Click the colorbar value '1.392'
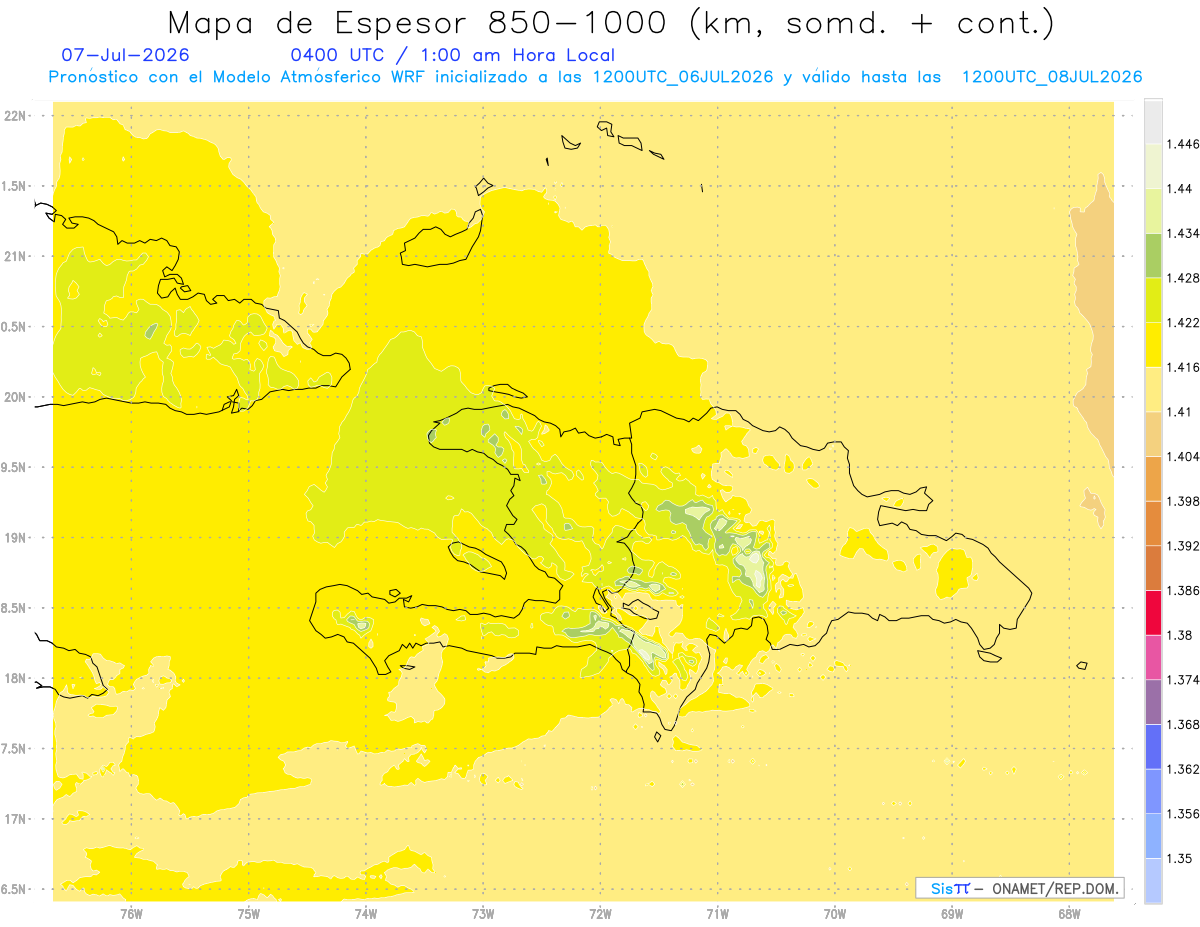1200x927 pixels. click(x=1183, y=546)
